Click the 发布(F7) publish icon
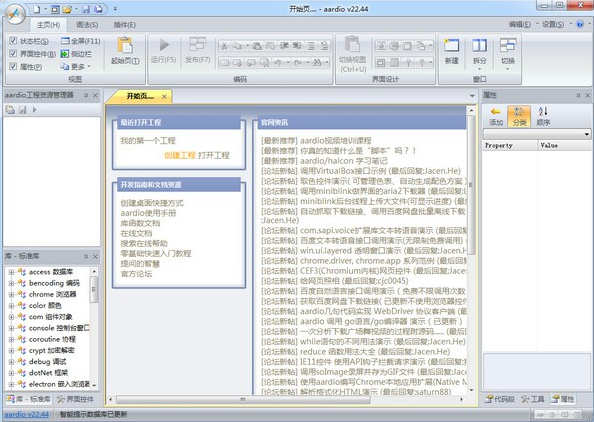Viewport: 594px width, 422px height. [x=197, y=44]
